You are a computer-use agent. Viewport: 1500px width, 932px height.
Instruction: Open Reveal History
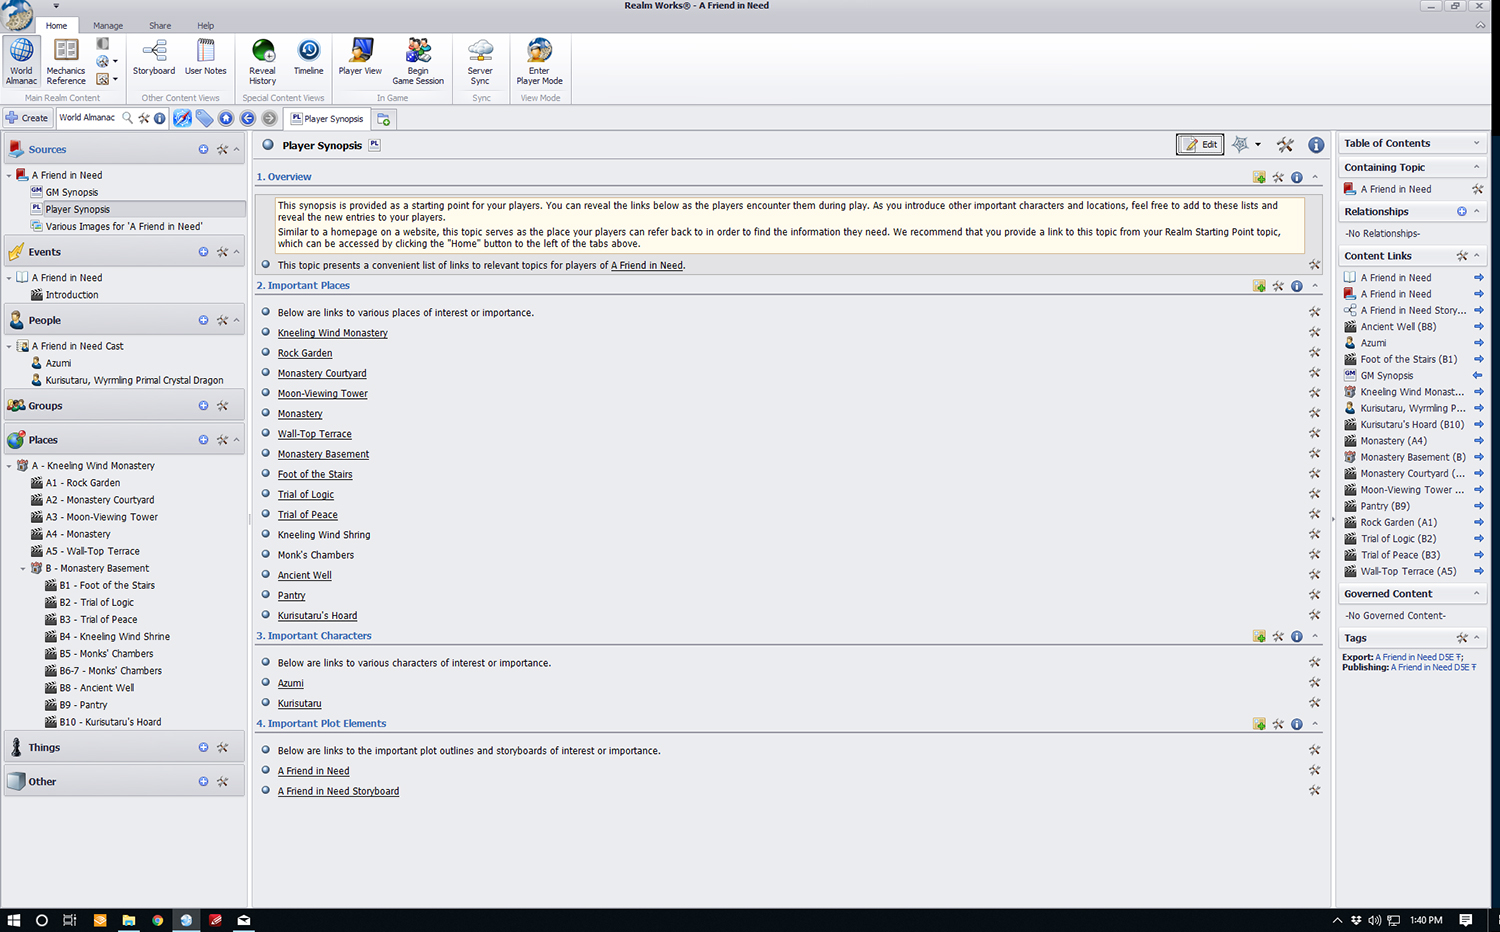(x=263, y=62)
